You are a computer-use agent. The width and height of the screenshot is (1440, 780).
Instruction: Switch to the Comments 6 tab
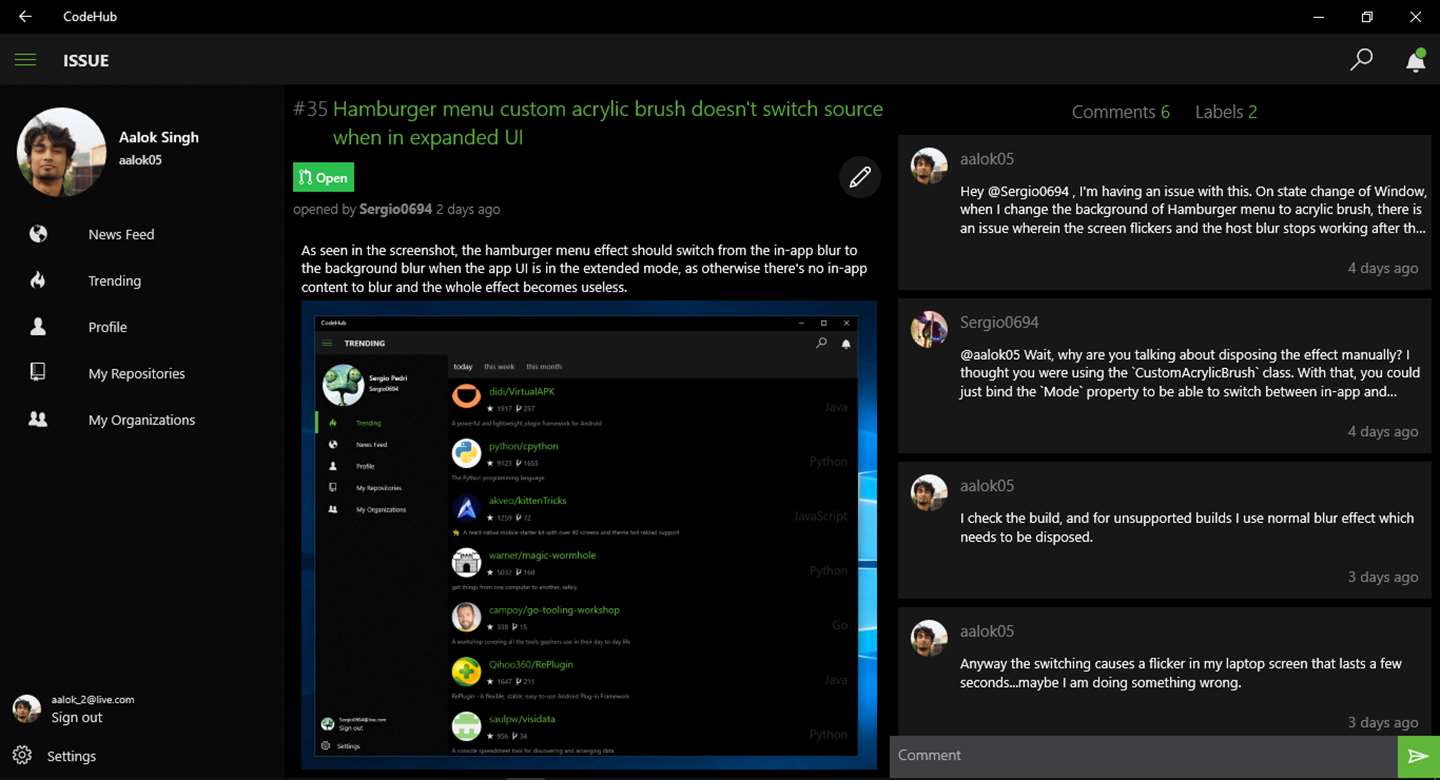click(1120, 112)
